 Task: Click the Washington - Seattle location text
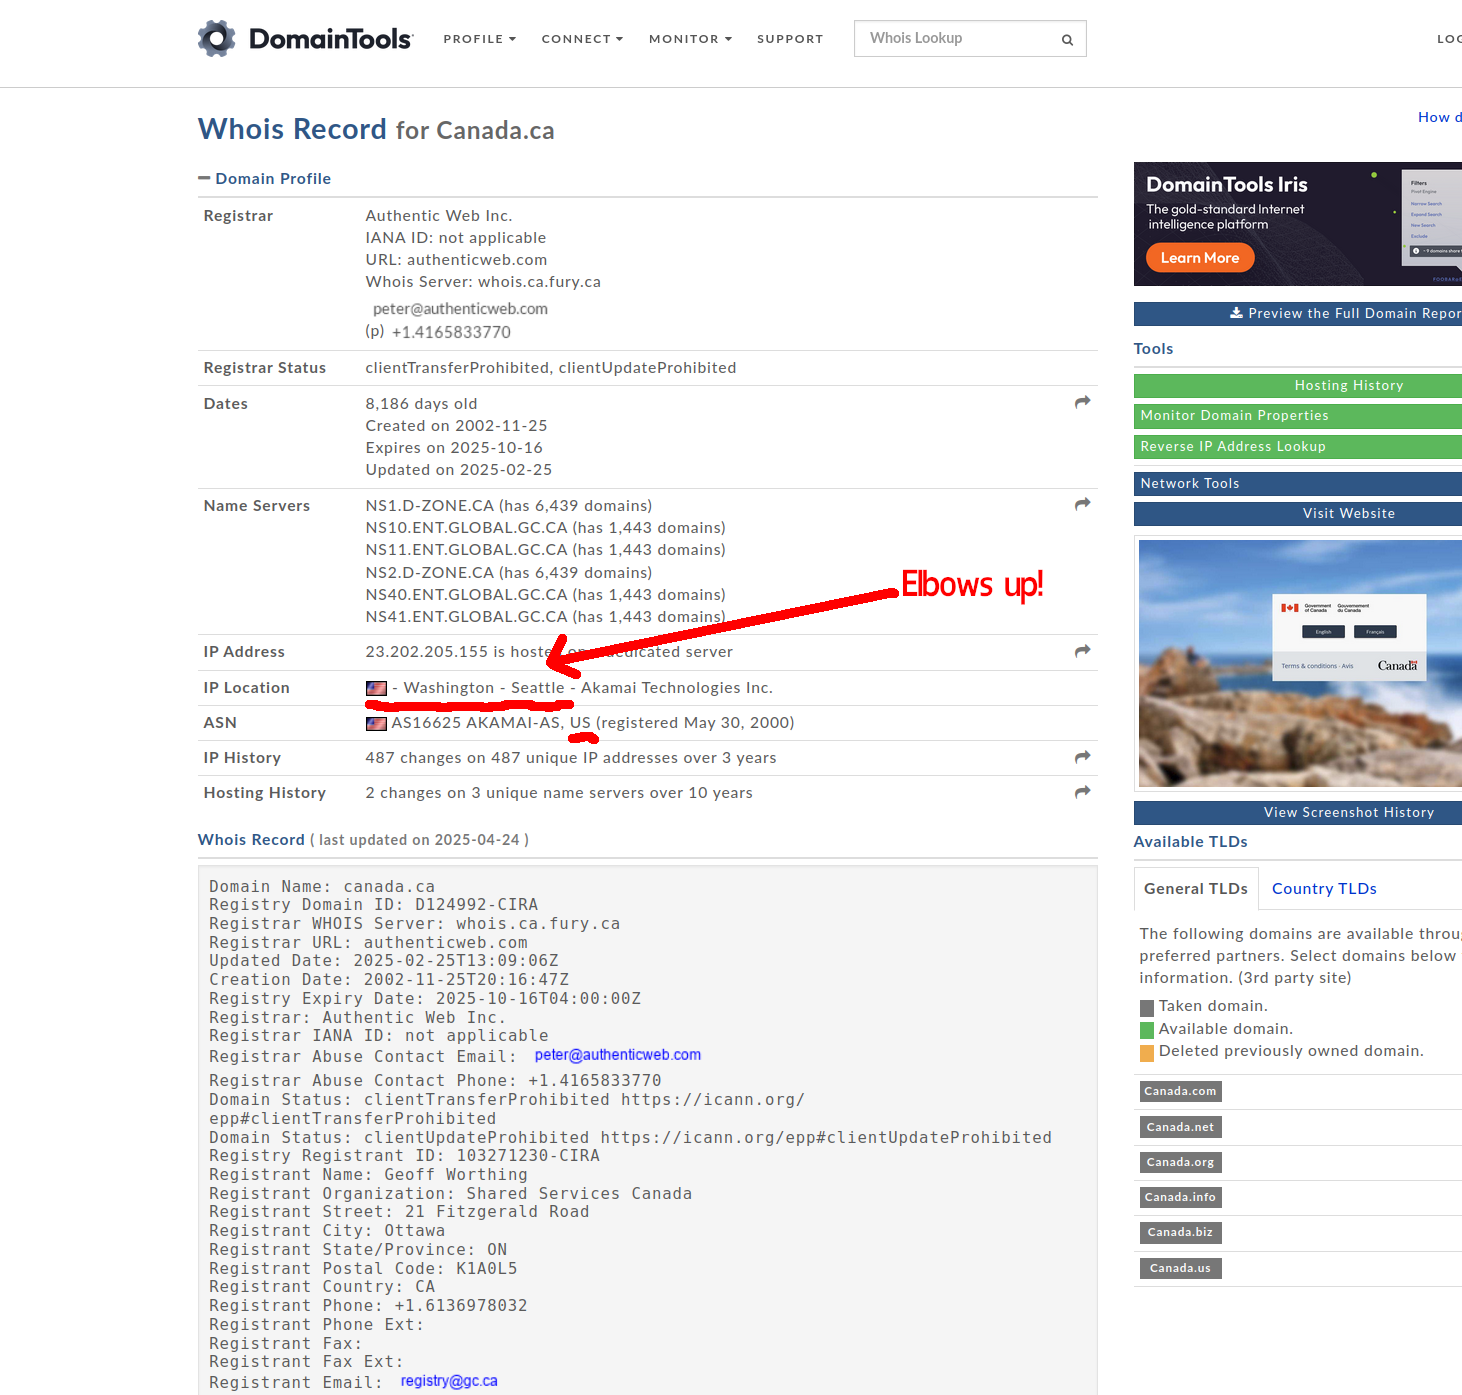point(484,688)
